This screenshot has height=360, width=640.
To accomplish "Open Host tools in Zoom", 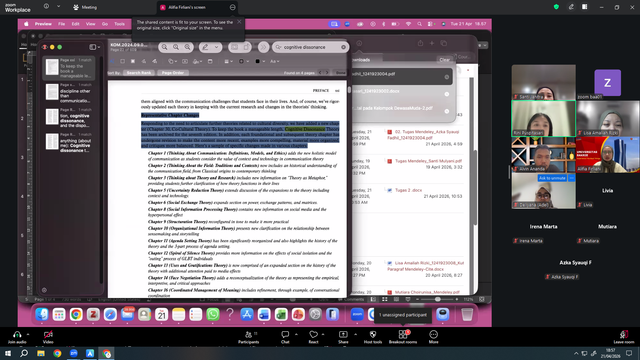I will point(373,337).
